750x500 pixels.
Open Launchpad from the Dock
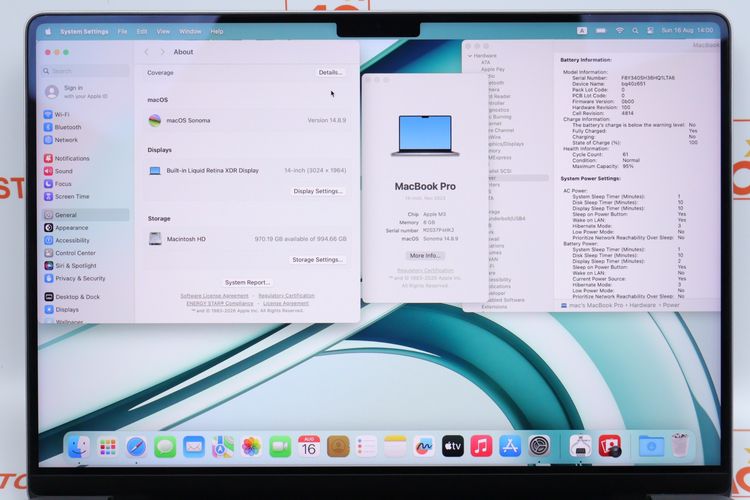coord(107,447)
